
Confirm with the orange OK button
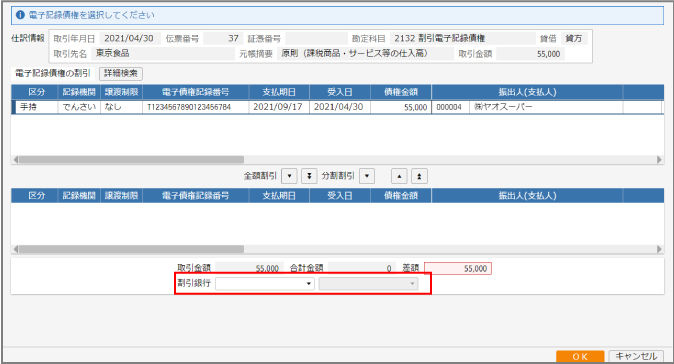(x=580, y=356)
